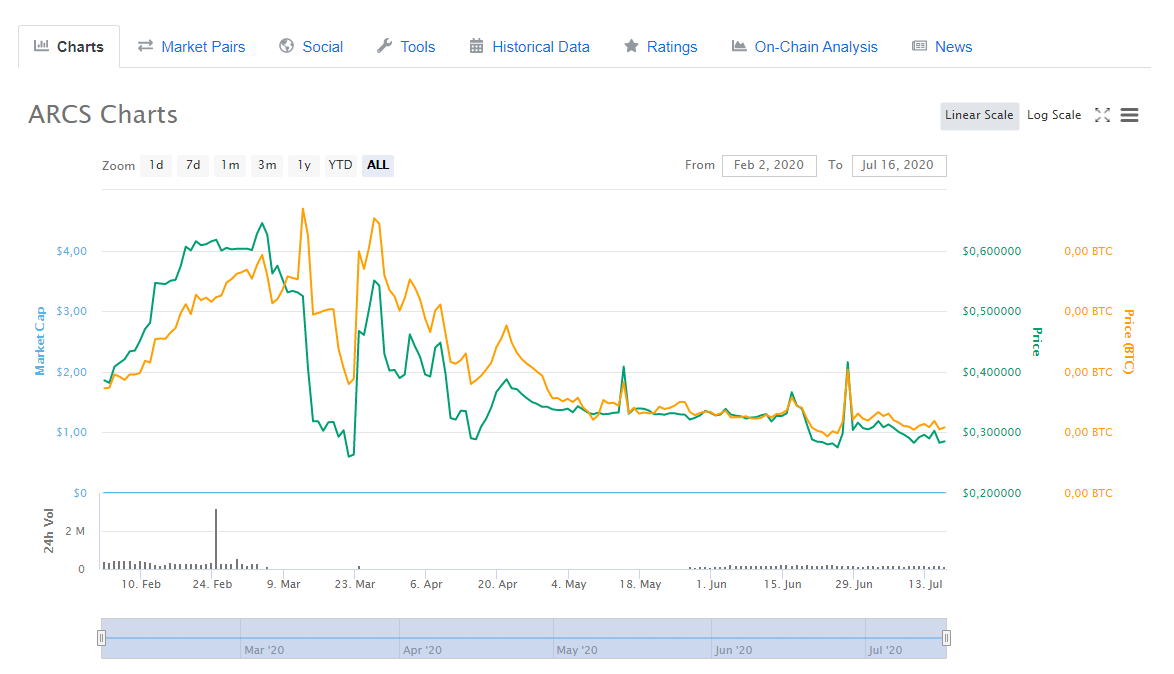Click the star icon beside Ratings
The image size is (1174, 674).
pos(631,46)
